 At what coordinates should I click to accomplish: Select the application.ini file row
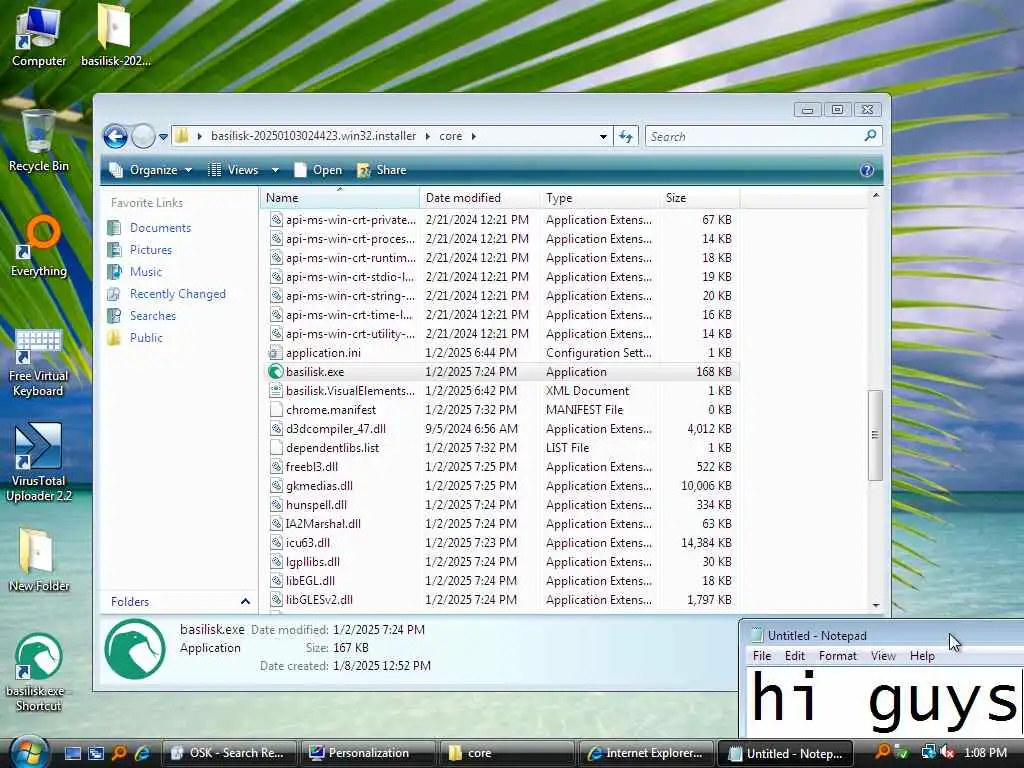(x=500, y=353)
